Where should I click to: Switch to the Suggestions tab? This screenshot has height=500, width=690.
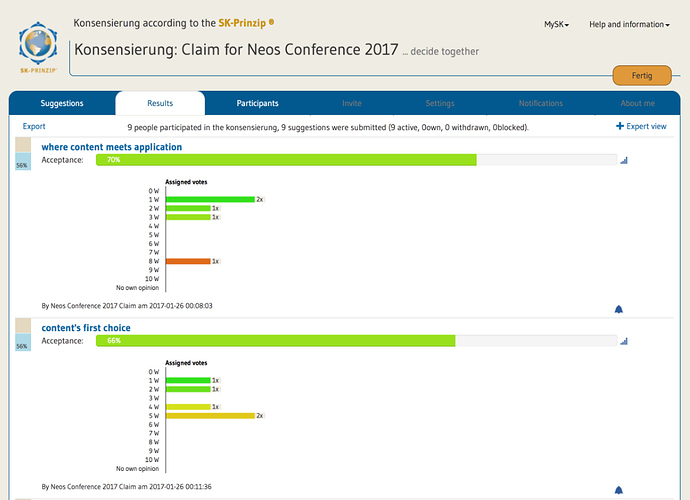pyautogui.click(x=62, y=103)
